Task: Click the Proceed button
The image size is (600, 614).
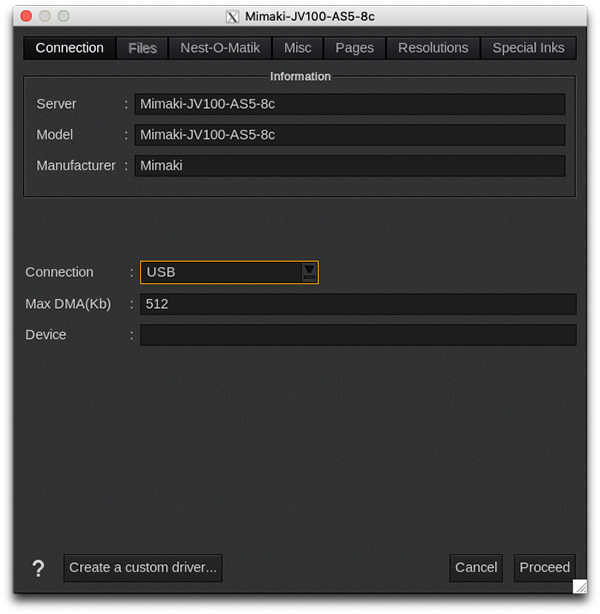Action: (x=544, y=568)
